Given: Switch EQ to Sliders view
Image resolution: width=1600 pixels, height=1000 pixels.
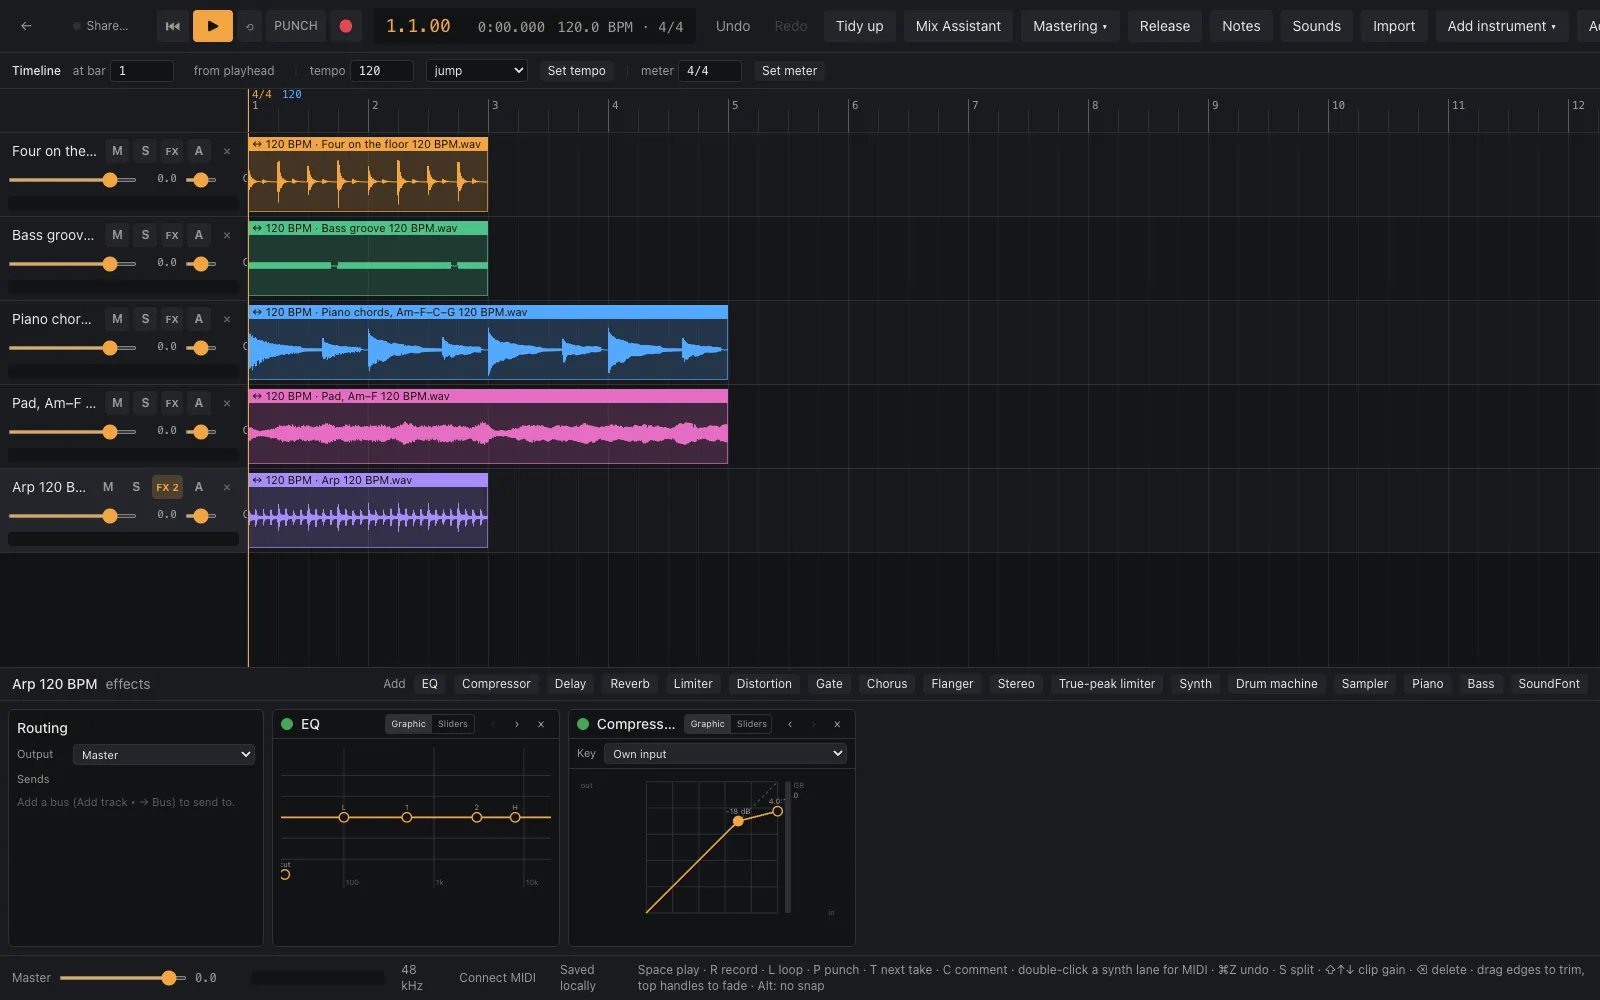Looking at the screenshot, I should tap(453, 724).
